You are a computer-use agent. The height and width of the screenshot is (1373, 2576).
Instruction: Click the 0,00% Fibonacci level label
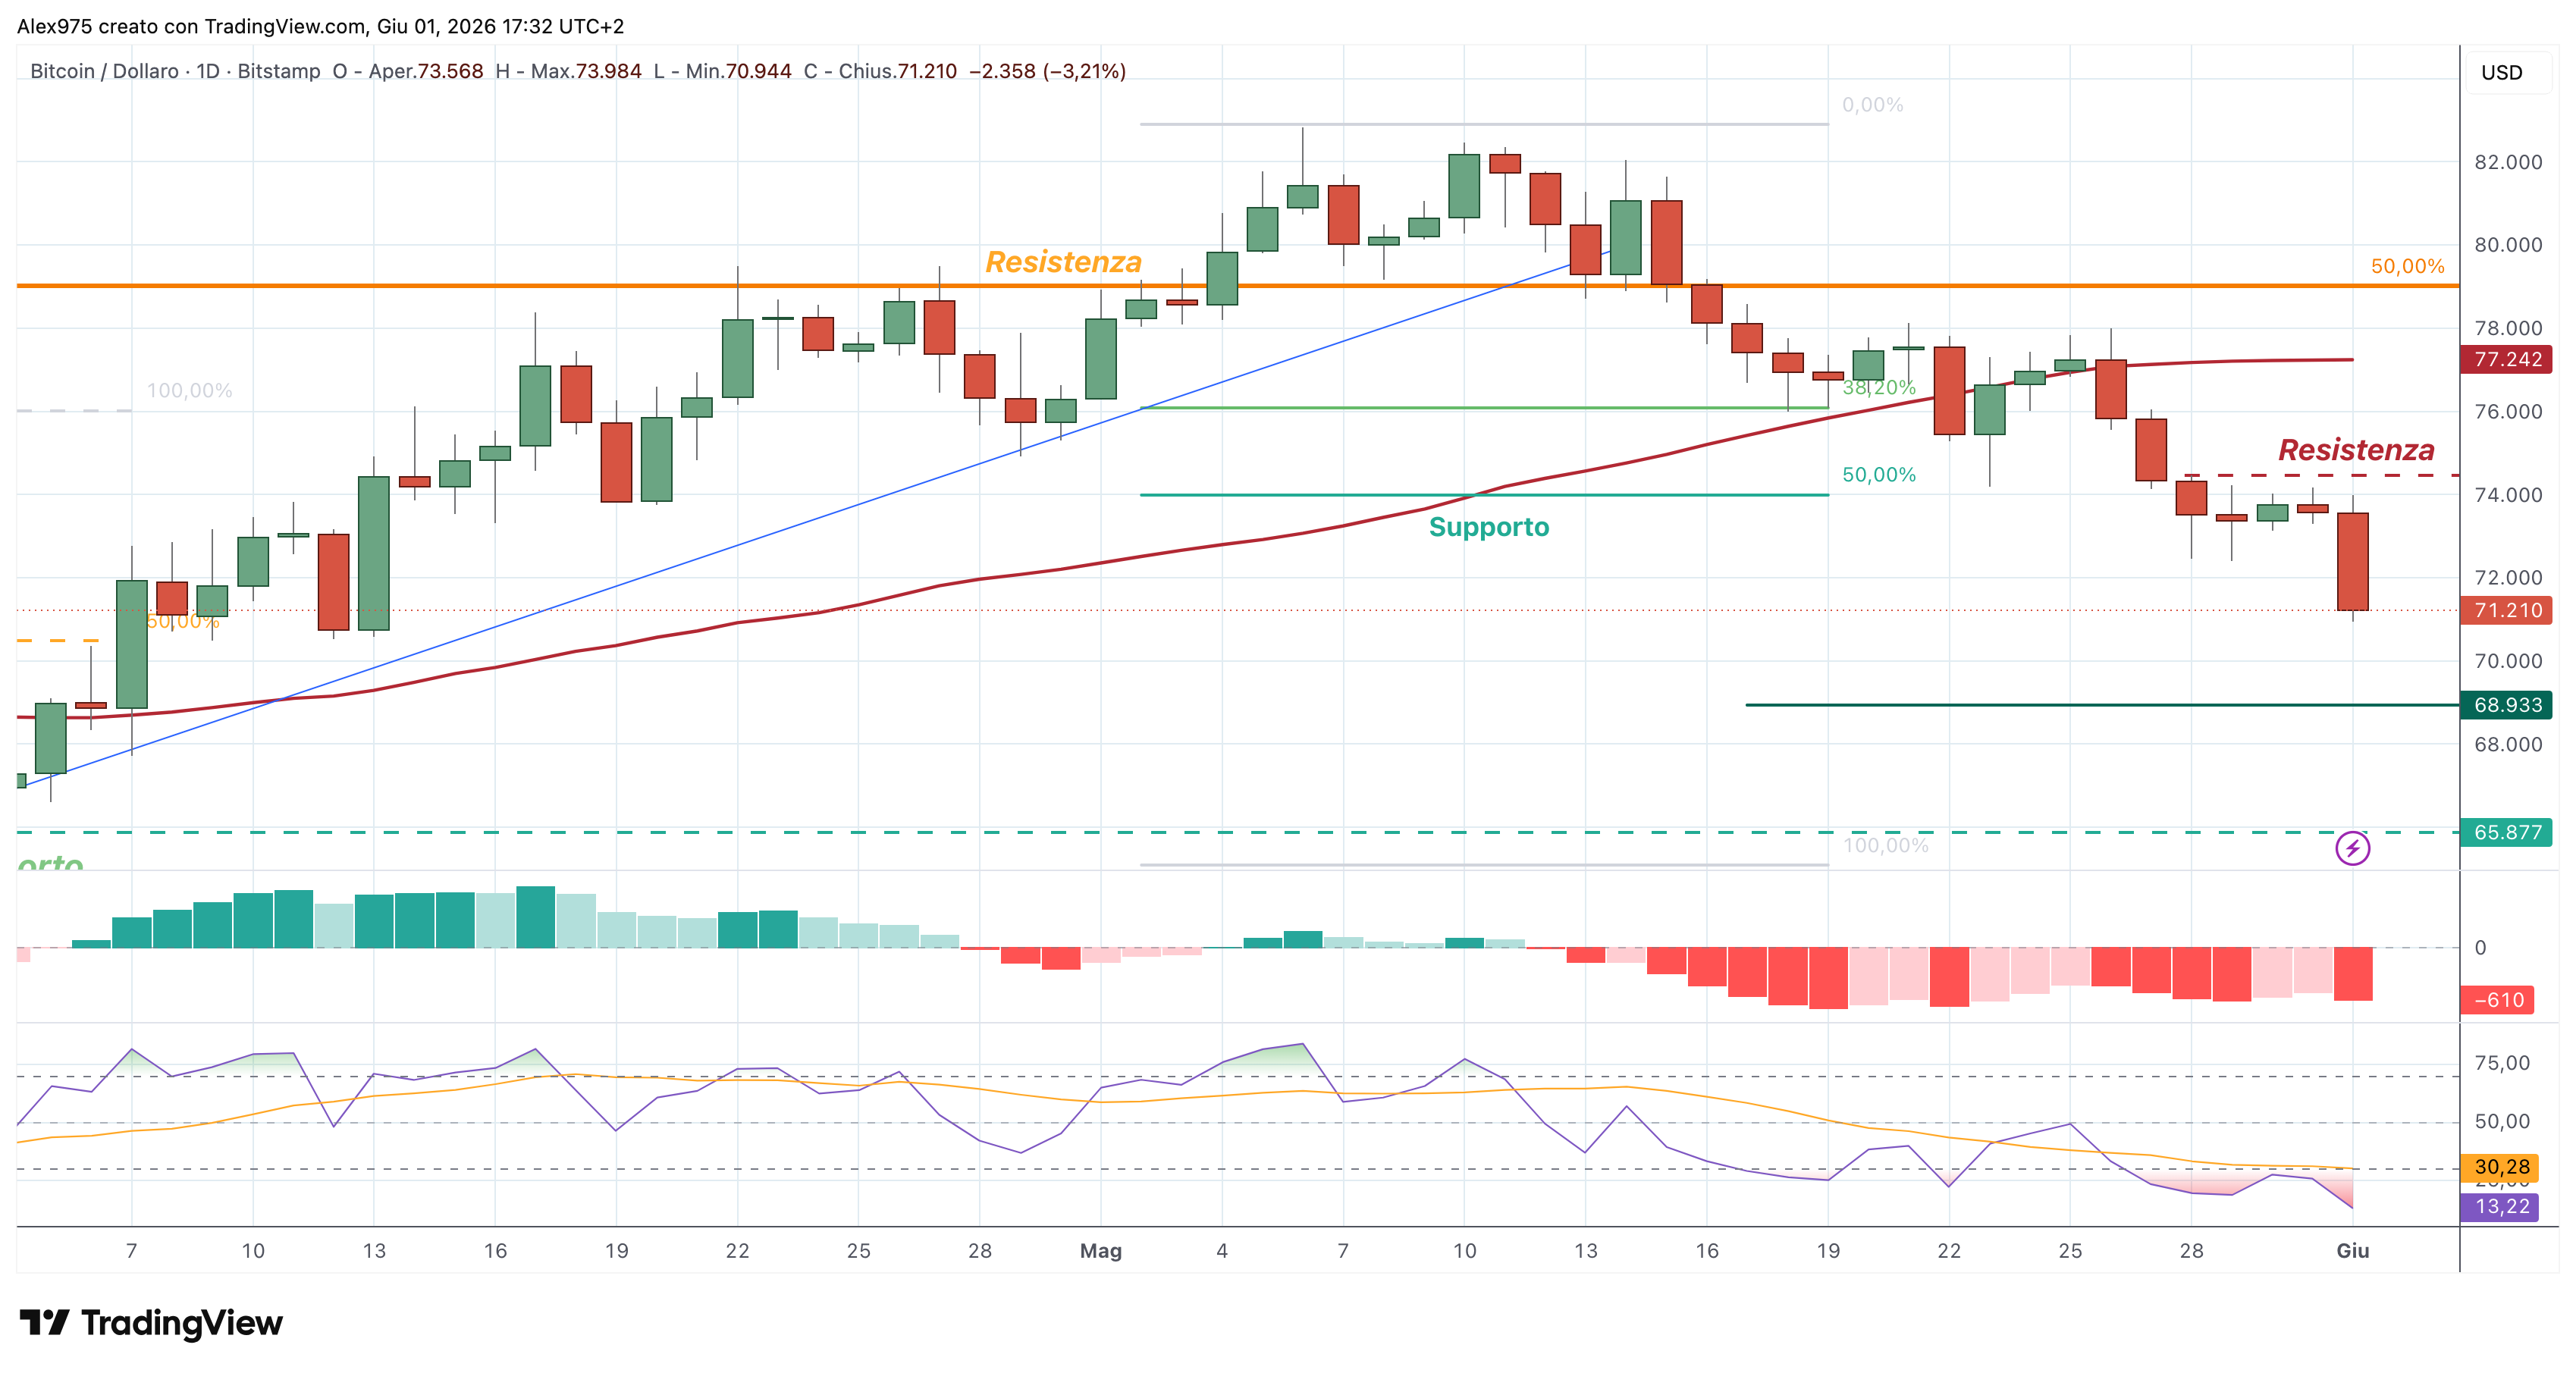point(1872,105)
